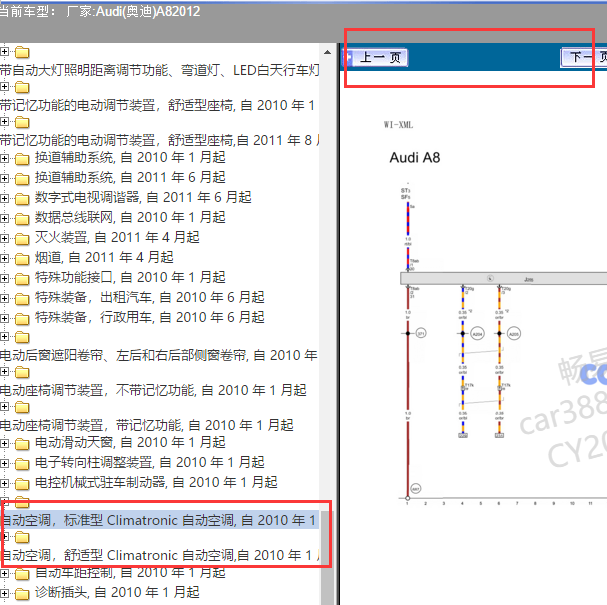The height and width of the screenshot is (605, 607).
Task: Select 电动滑动天窗, 自 2010 年 1 月起
Action: coord(130,442)
